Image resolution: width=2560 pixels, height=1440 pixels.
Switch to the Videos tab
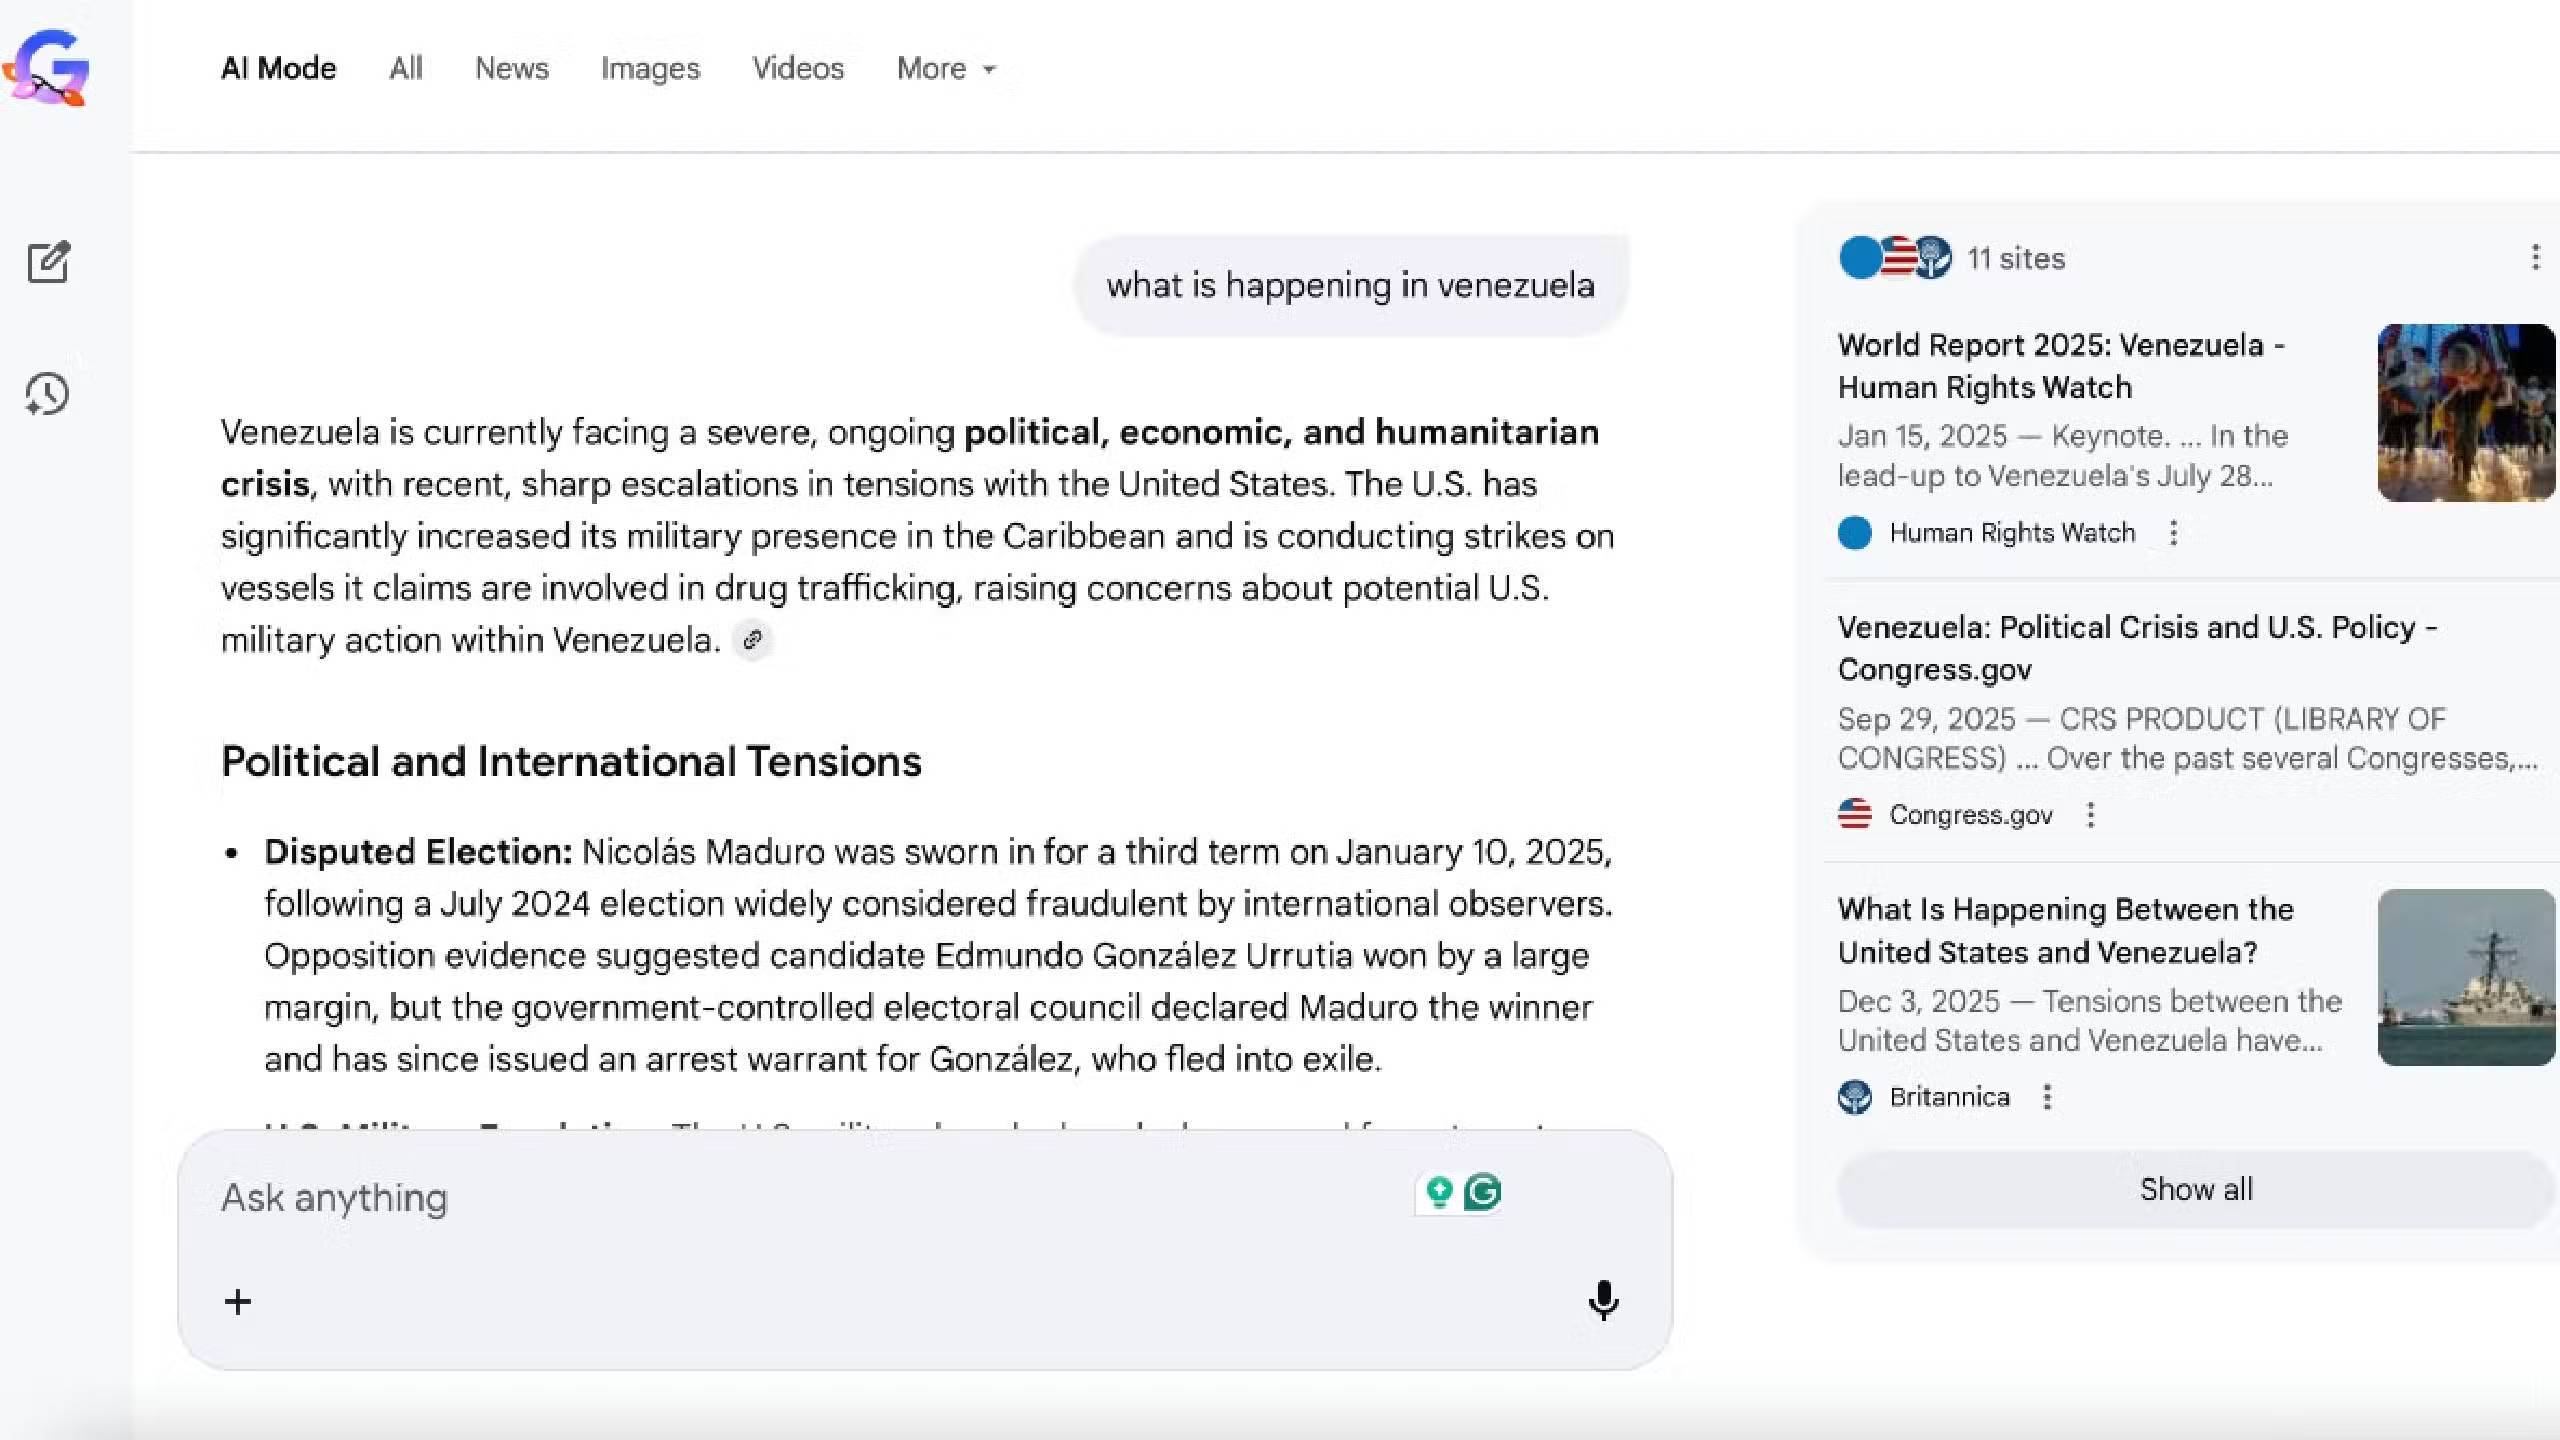pyautogui.click(x=798, y=68)
